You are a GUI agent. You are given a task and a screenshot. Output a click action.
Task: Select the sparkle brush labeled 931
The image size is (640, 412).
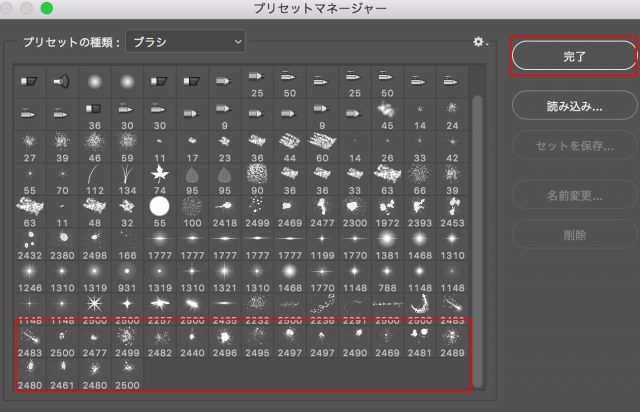pos(127,272)
